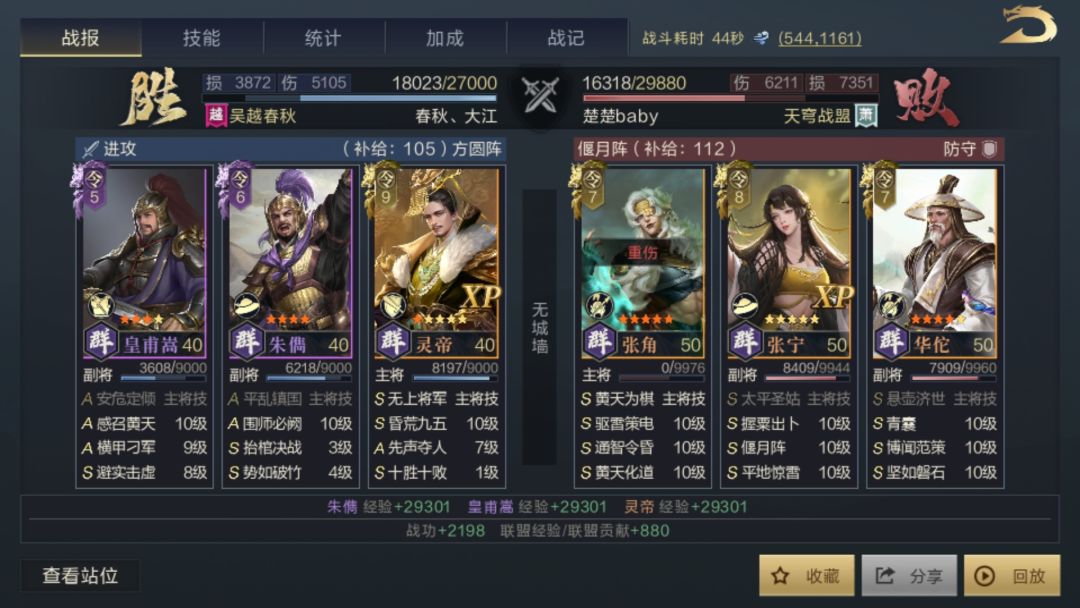Viewport: 1080px width, 608px height.
Task: Click the star icon on 收藏
Action: tap(780, 576)
